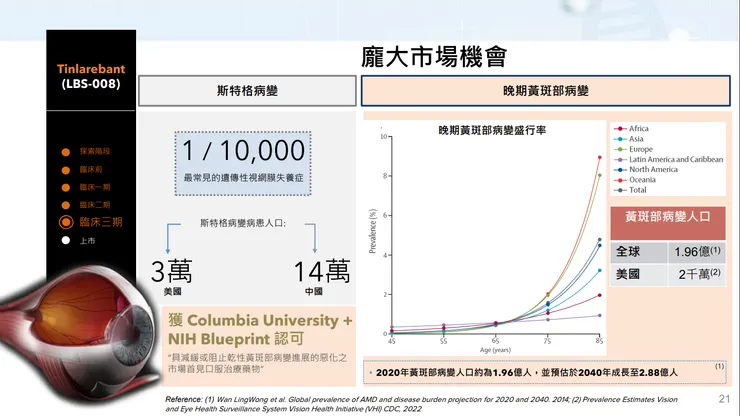Click the slide title 龐大市場機會

[x=434, y=57]
